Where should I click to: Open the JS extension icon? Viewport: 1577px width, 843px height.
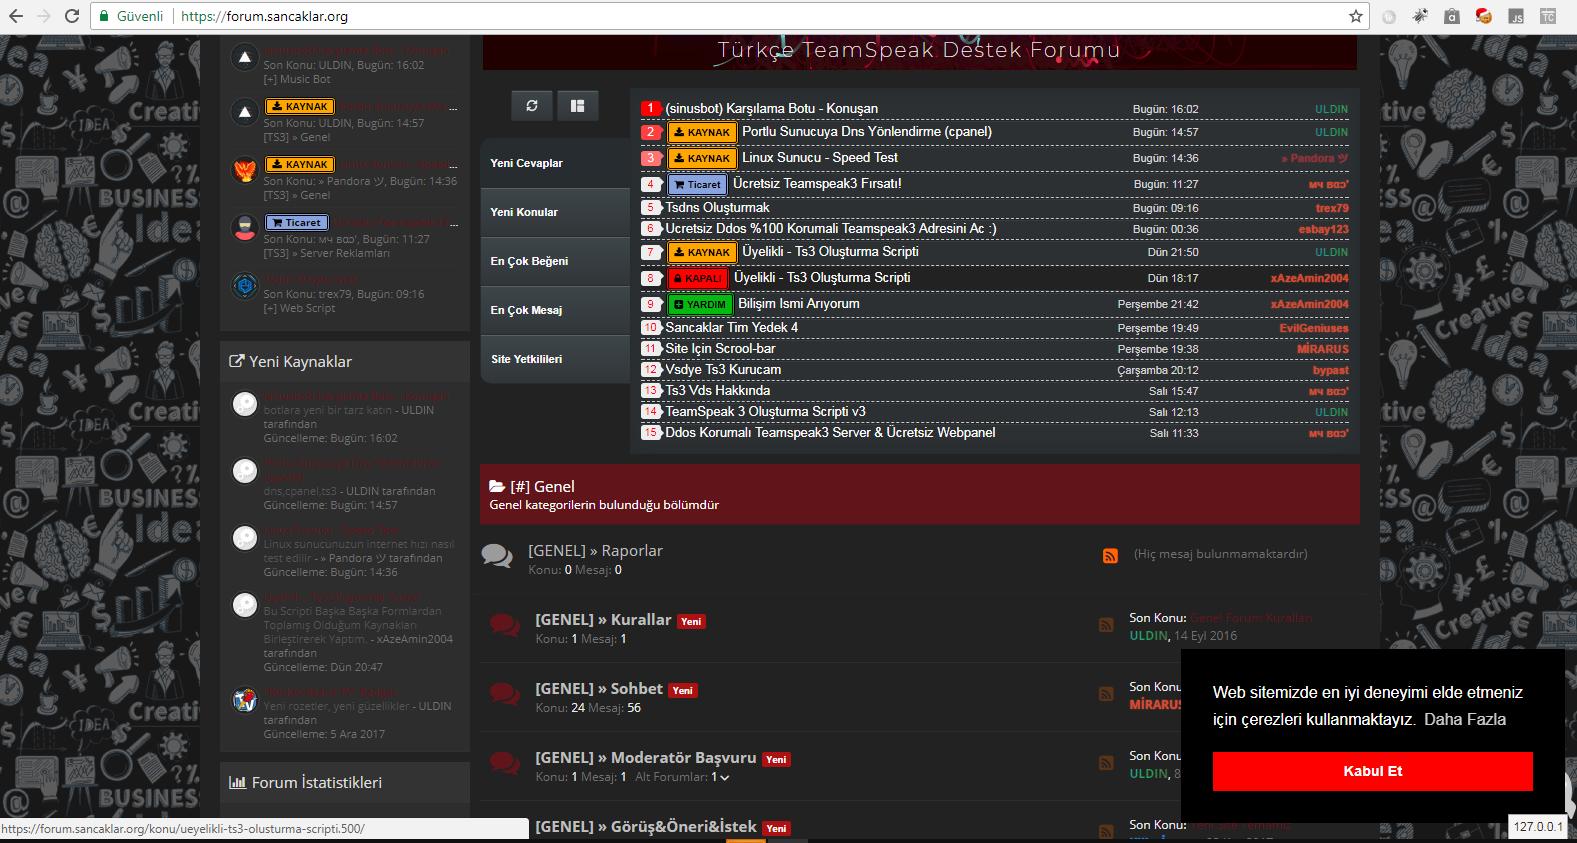(1516, 16)
